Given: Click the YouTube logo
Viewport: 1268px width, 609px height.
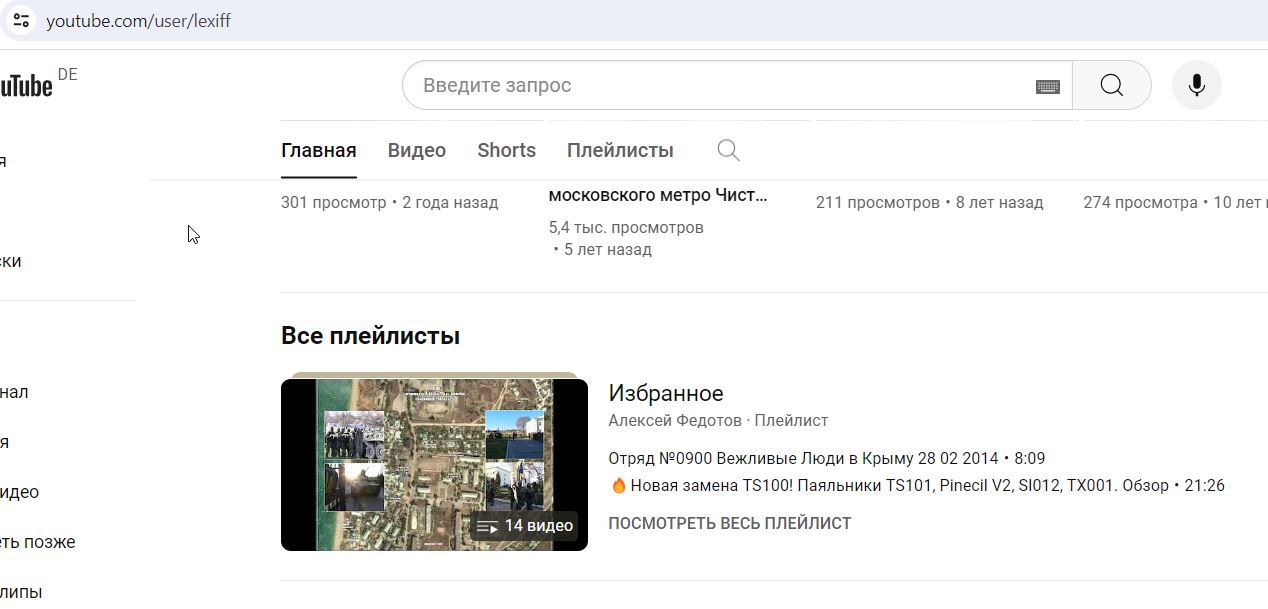Looking at the screenshot, I should coord(26,86).
